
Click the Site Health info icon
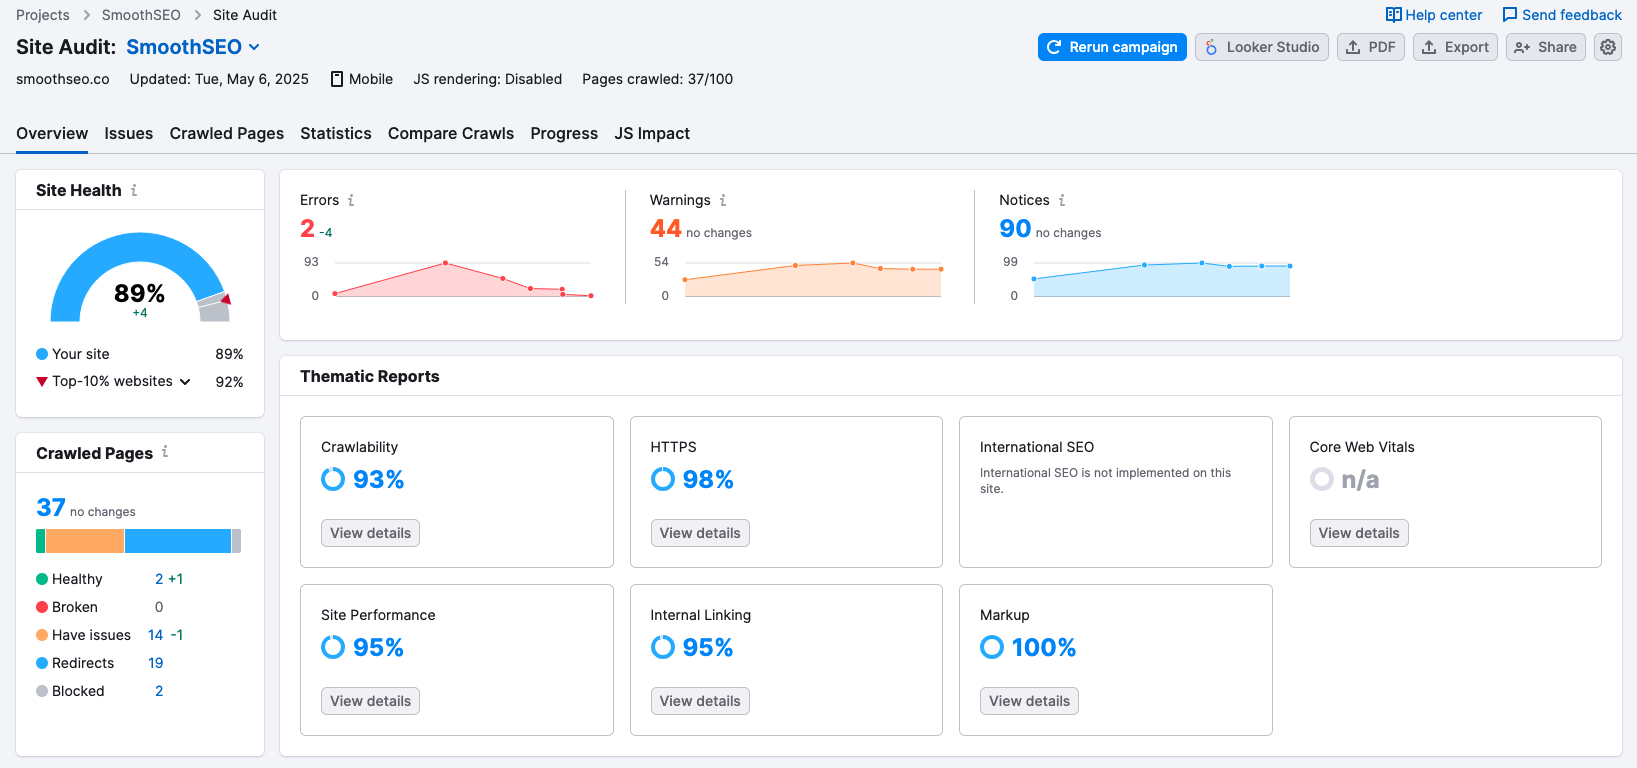[134, 190]
